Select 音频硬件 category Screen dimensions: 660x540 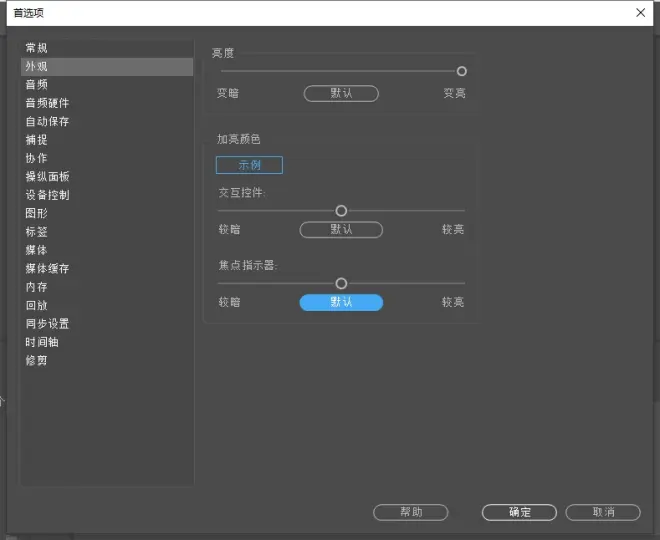point(47,103)
